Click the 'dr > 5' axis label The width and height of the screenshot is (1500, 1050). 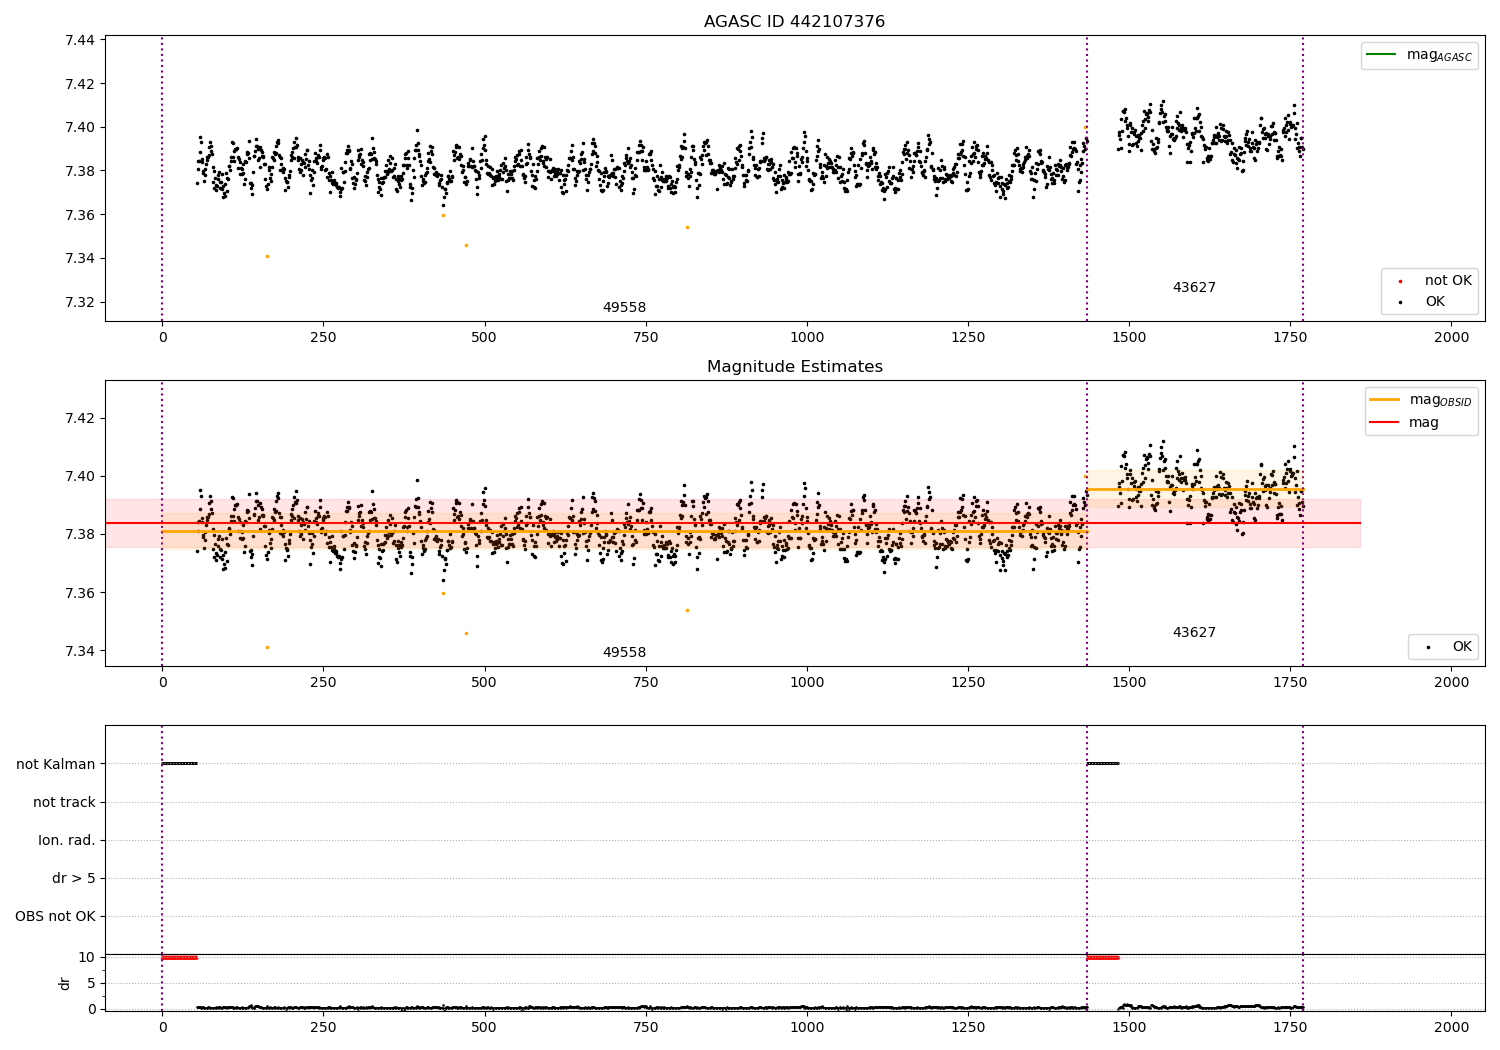pyautogui.click(x=74, y=878)
